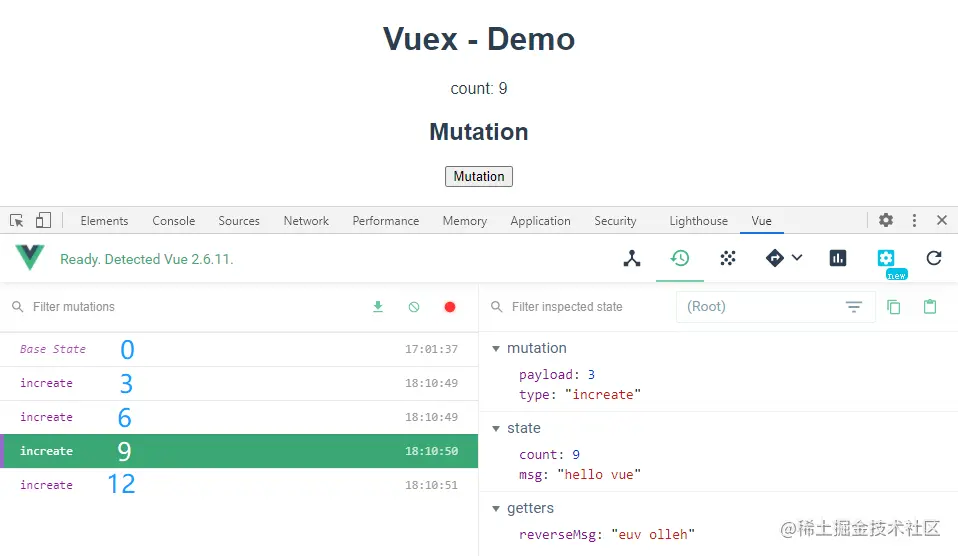Close the DevTools panel
The image size is (958, 556).
point(942,220)
